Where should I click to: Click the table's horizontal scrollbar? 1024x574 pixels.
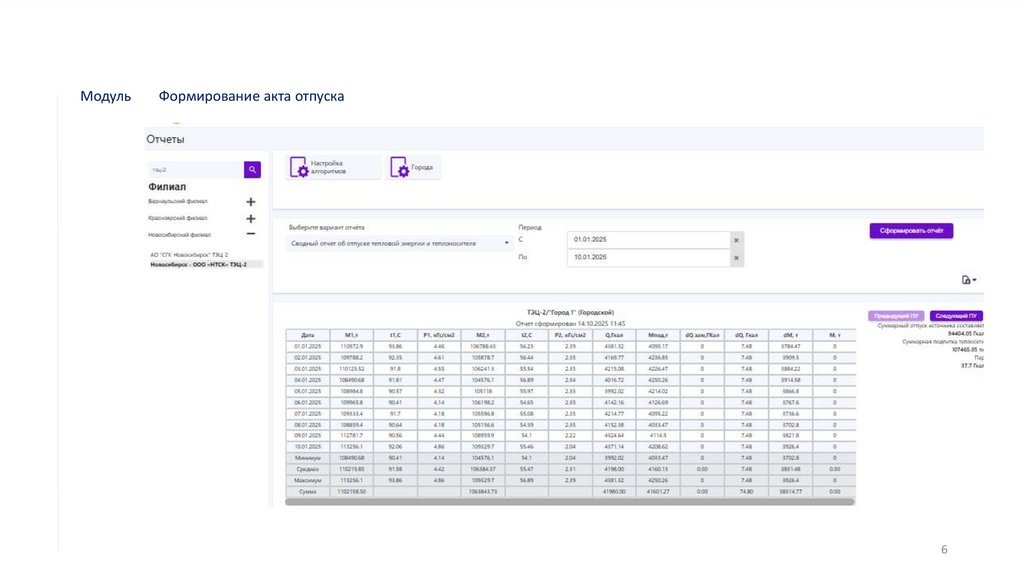[x=569, y=502]
